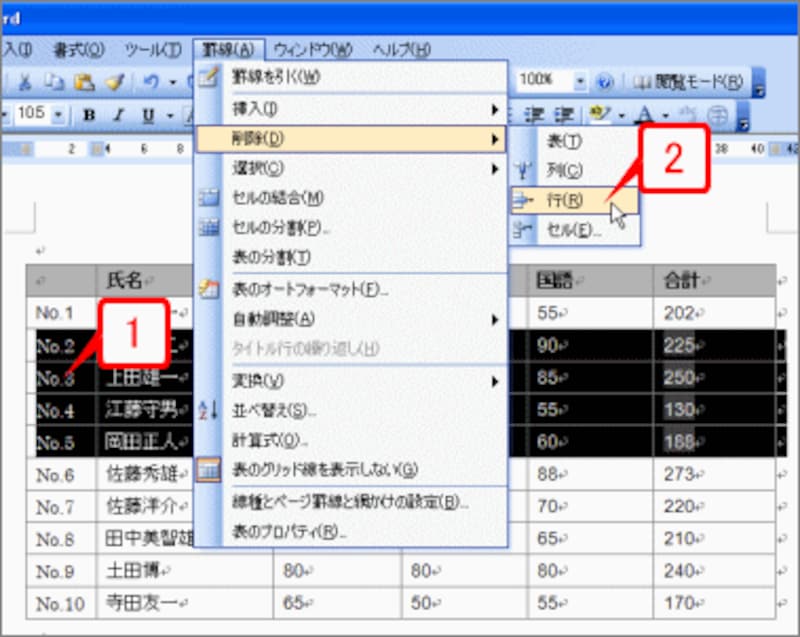Click the cell 寺田友一
This screenshot has height=637, width=800.
185,603
